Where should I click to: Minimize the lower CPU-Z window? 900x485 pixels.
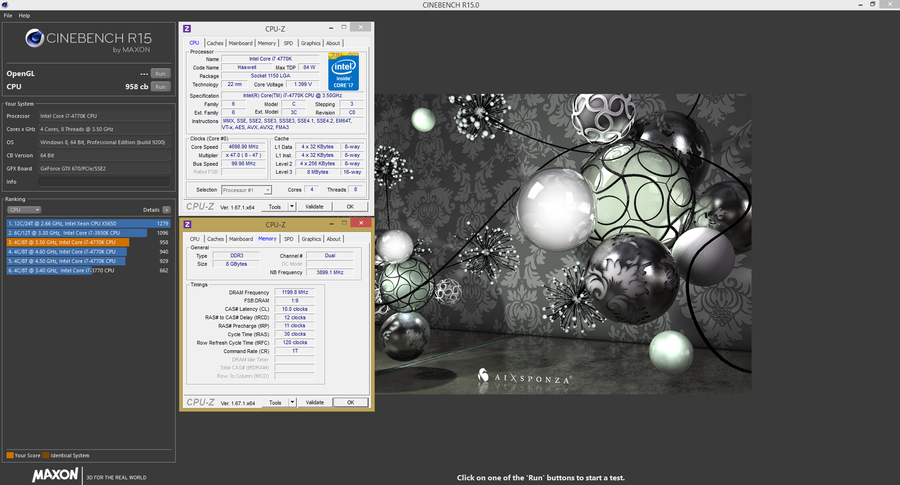tap(332, 223)
